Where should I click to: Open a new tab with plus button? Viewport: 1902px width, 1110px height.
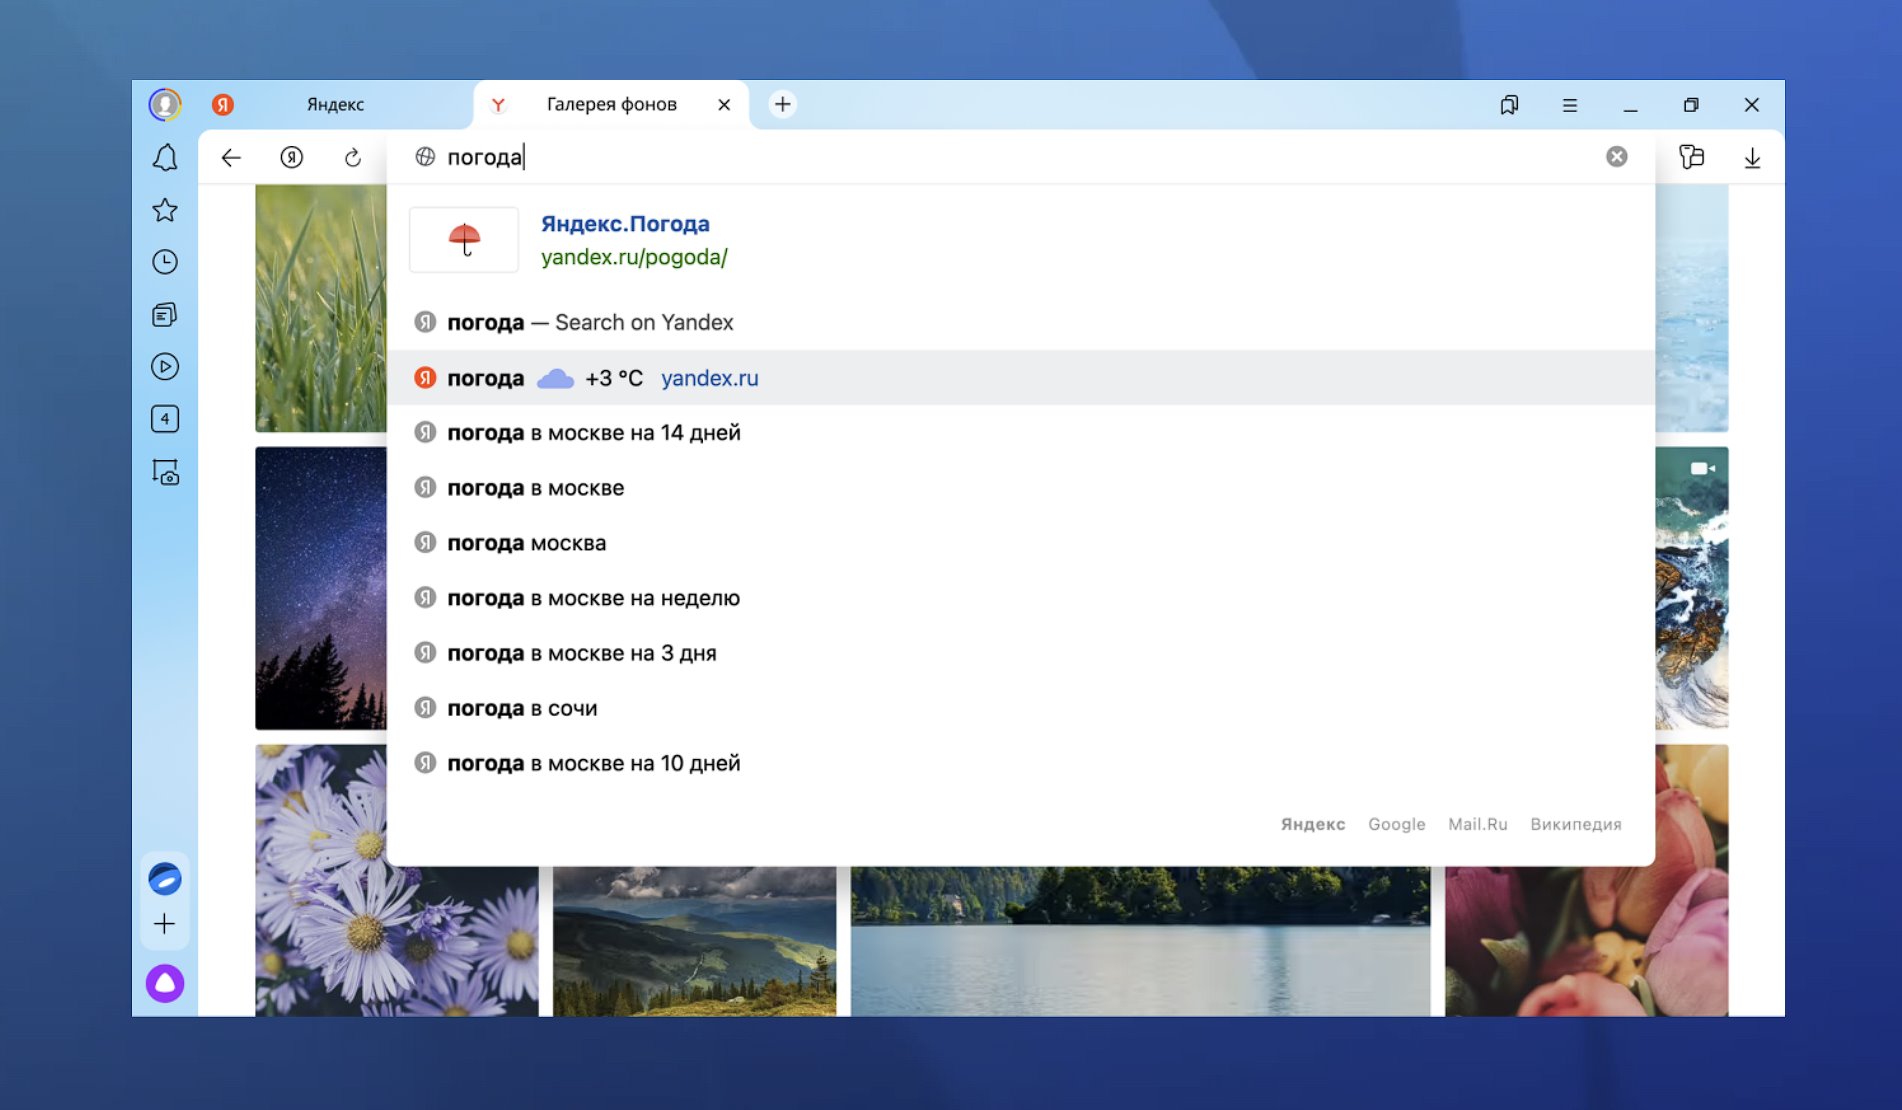[x=782, y=104]
